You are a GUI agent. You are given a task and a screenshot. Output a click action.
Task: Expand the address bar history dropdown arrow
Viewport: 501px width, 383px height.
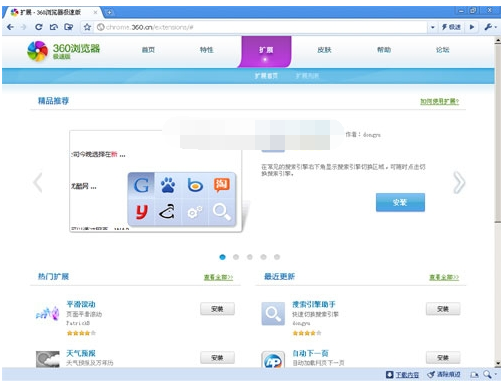(x=432, y=27)
